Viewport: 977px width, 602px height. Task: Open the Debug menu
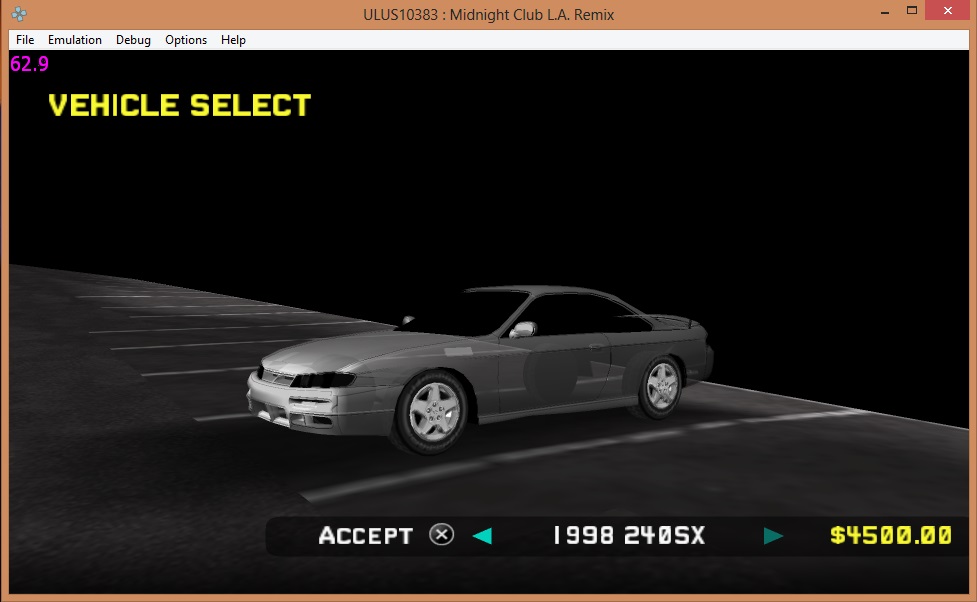point(133,40)
